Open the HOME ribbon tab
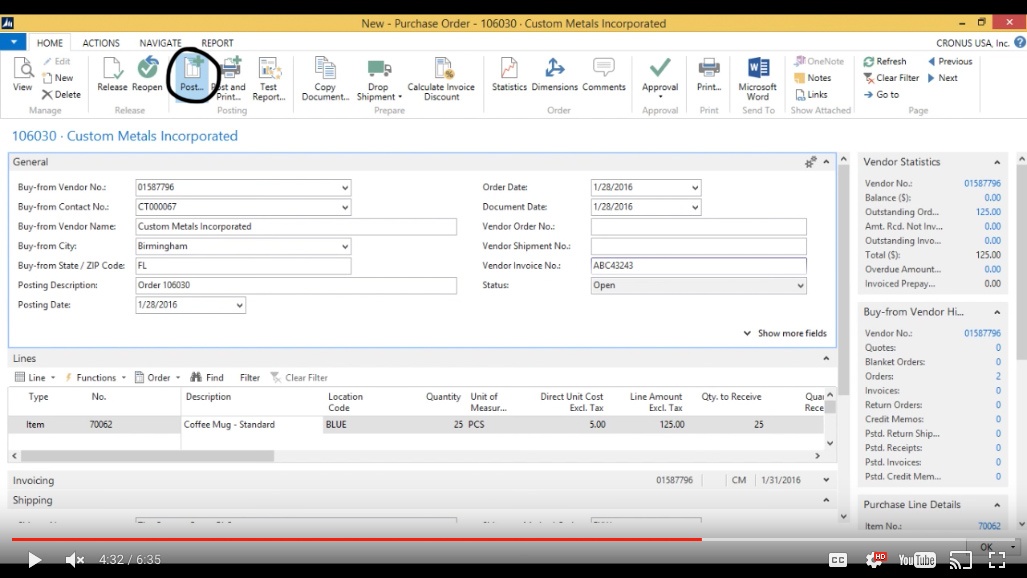The height and width of the screenshot is (578, 1027). [x=50, y=43]
